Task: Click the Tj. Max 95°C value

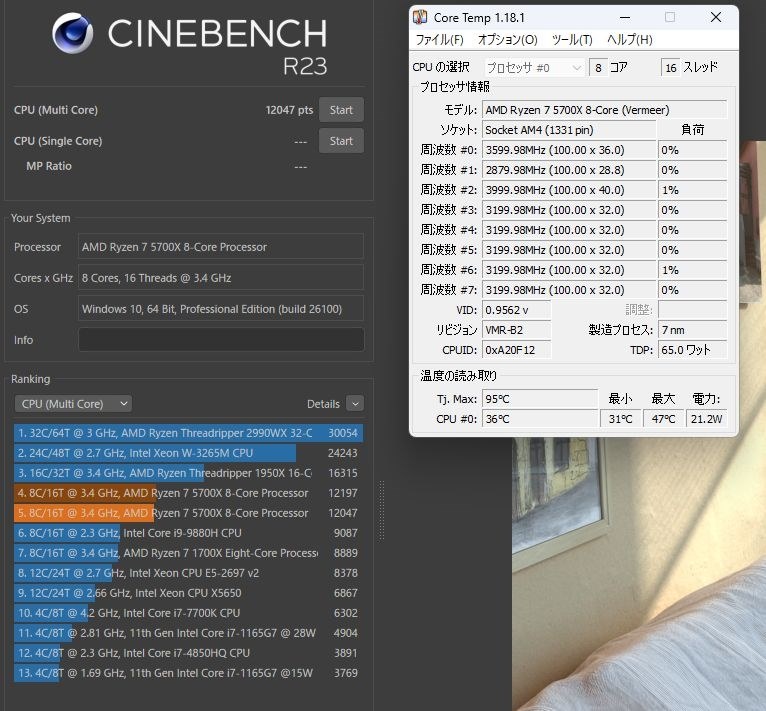Action: (540, 399)
